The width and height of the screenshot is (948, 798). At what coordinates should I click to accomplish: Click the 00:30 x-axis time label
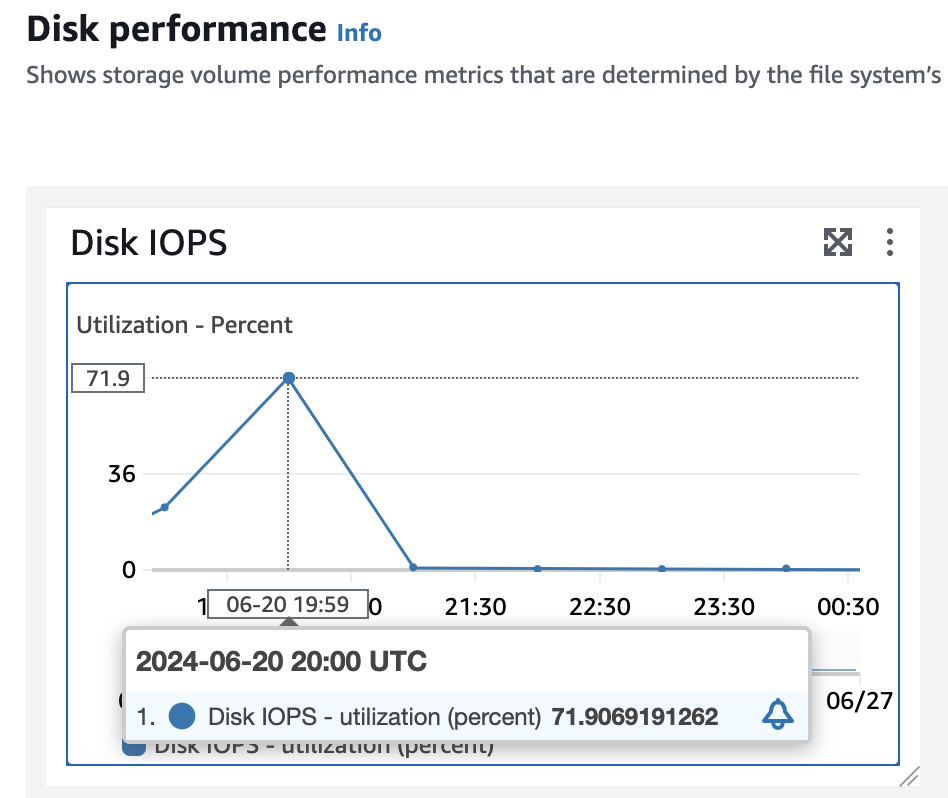[847, 607]
